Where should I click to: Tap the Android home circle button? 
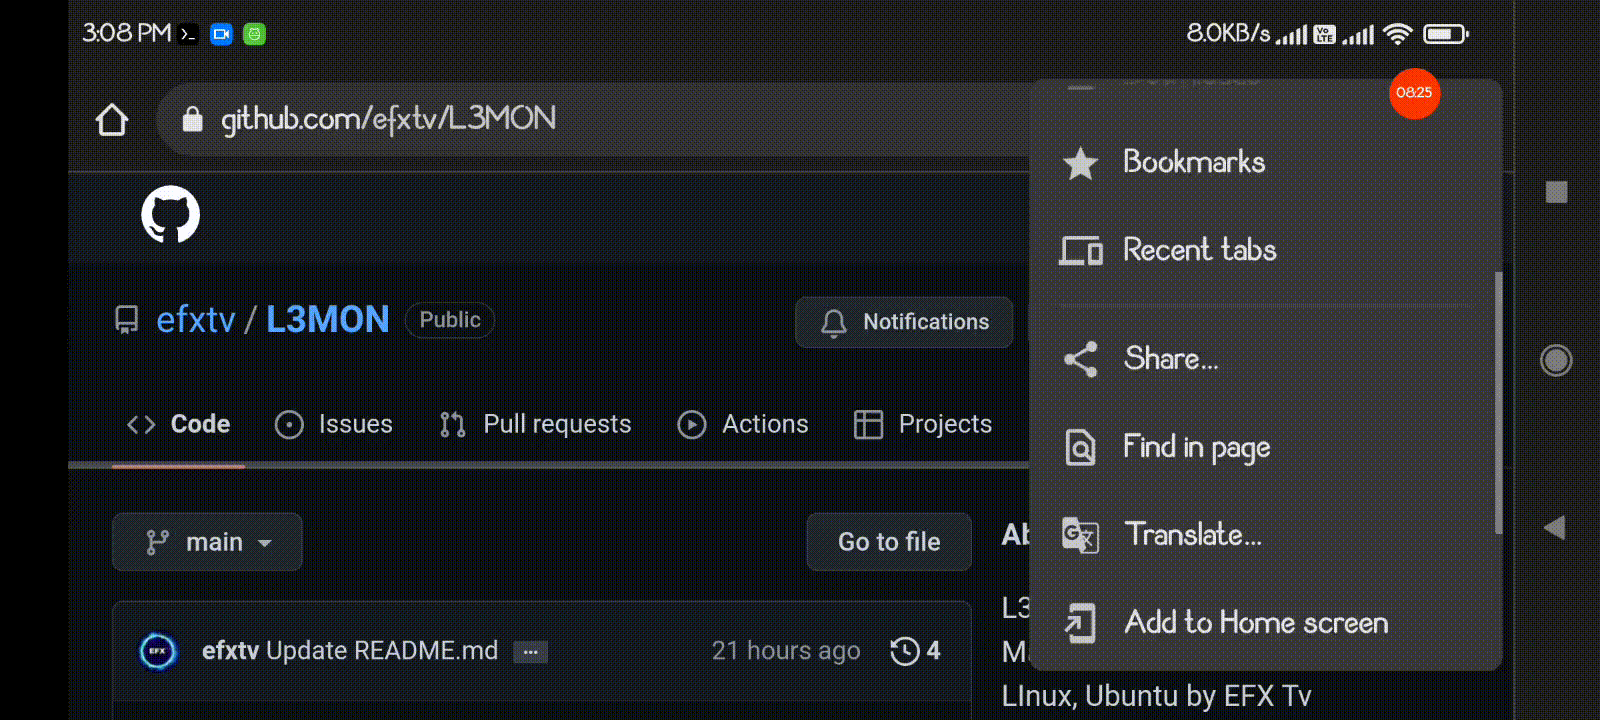click(x=1556, y=360)
